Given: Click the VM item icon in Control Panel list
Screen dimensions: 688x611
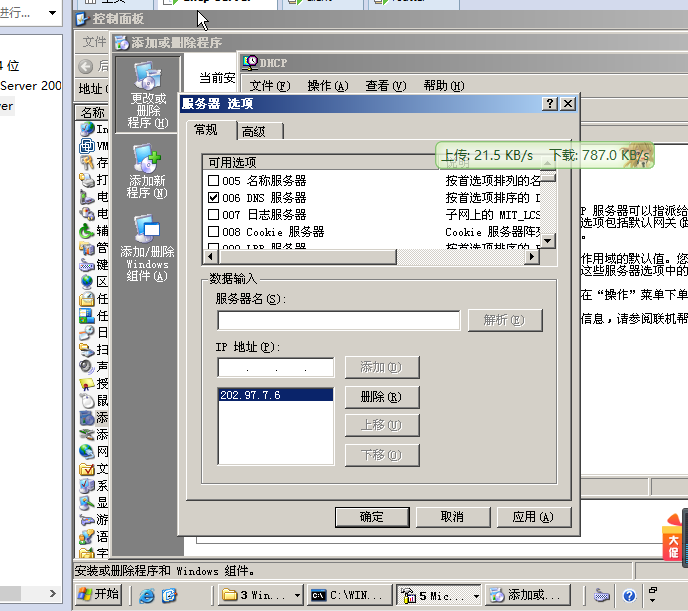Looking at the screenshot, I should pyautogui.click(x=87, y=146).
